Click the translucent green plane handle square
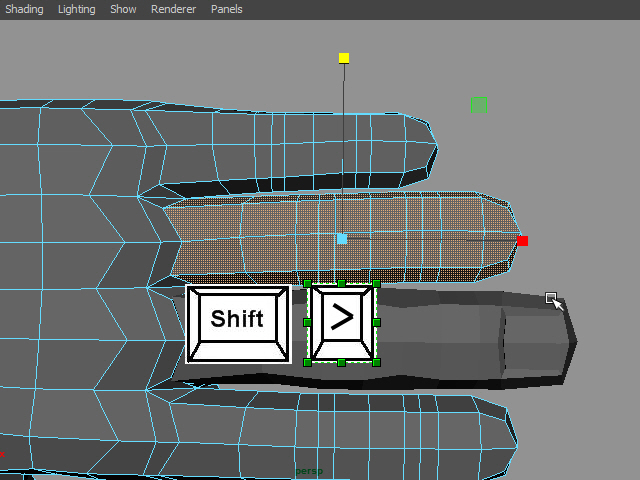The image size is (640, 480). (x=479, y=105)
